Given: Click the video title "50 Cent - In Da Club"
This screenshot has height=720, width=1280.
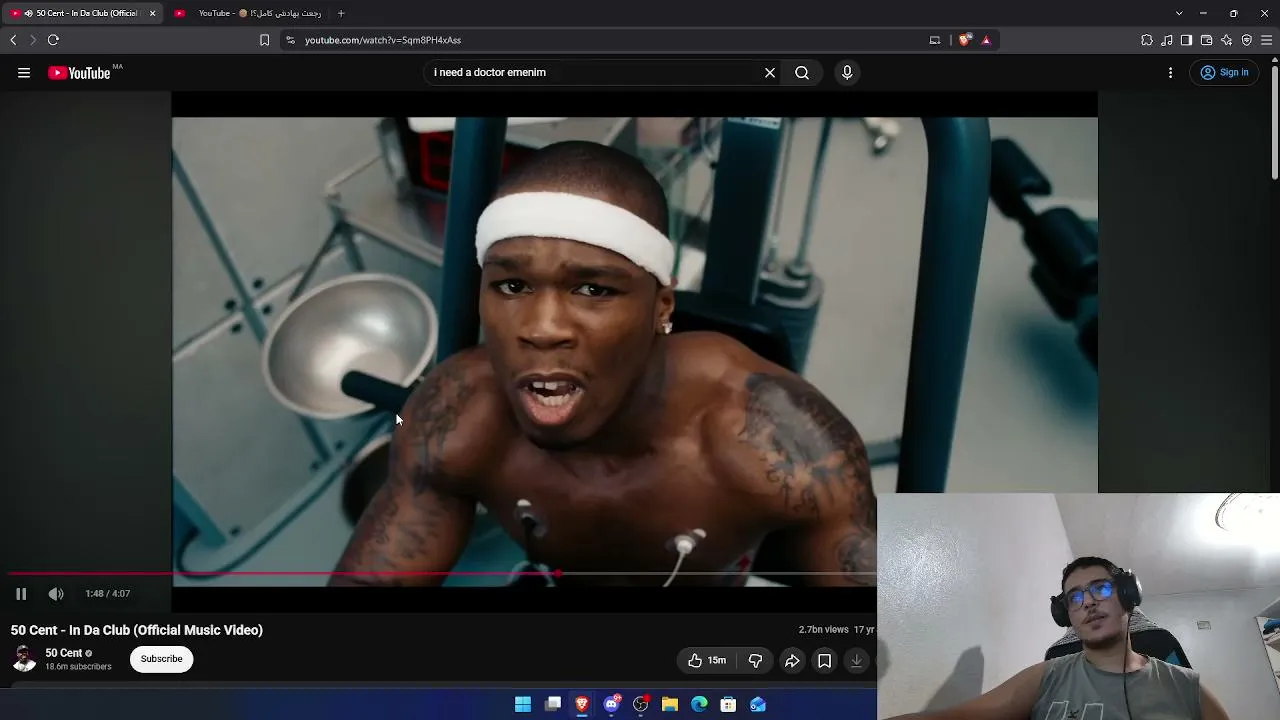Looking at the screenshot, I should 137,630.
